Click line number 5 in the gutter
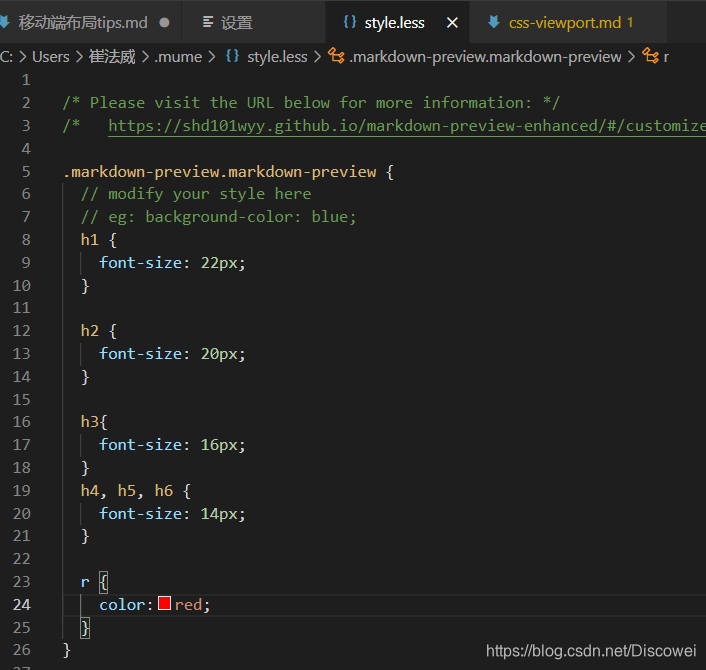Image resolution: width=706 pixels, height=670 pixels. 26,172
